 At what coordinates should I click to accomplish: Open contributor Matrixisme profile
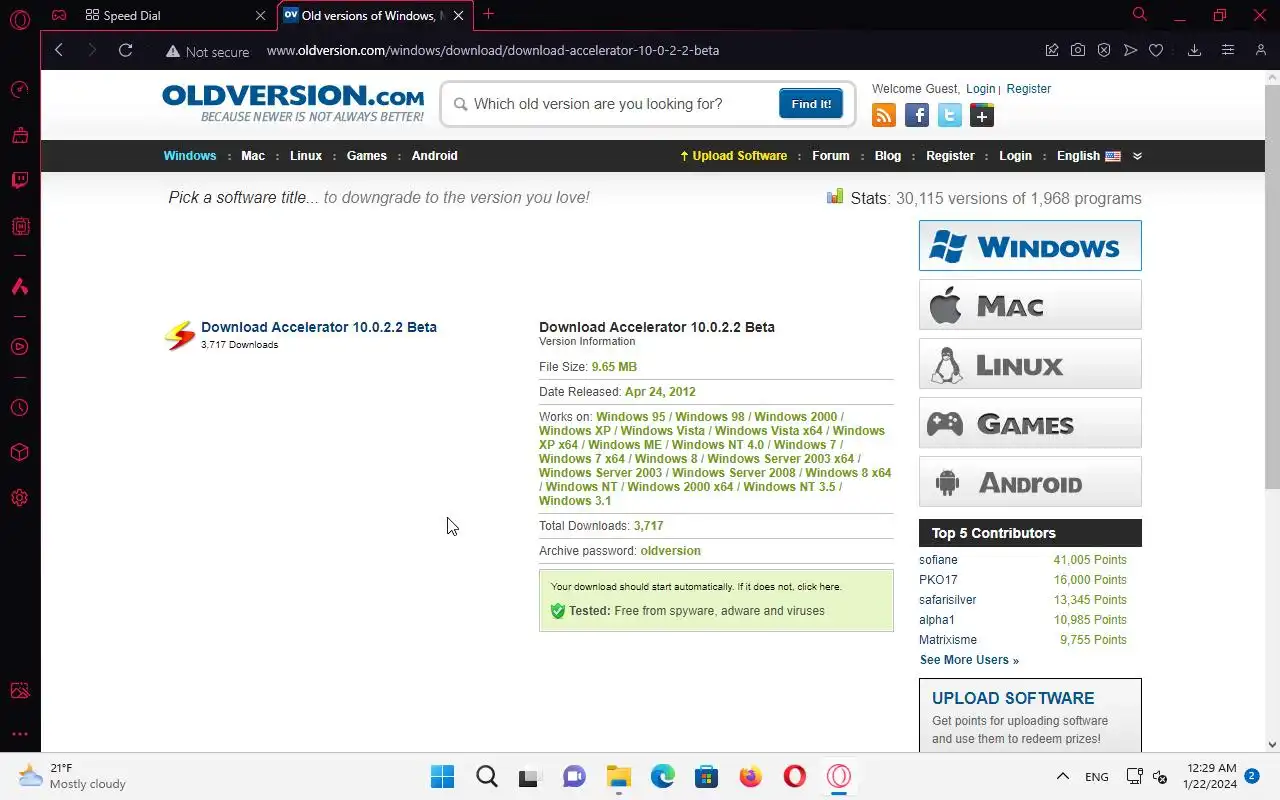click(948, 640)
